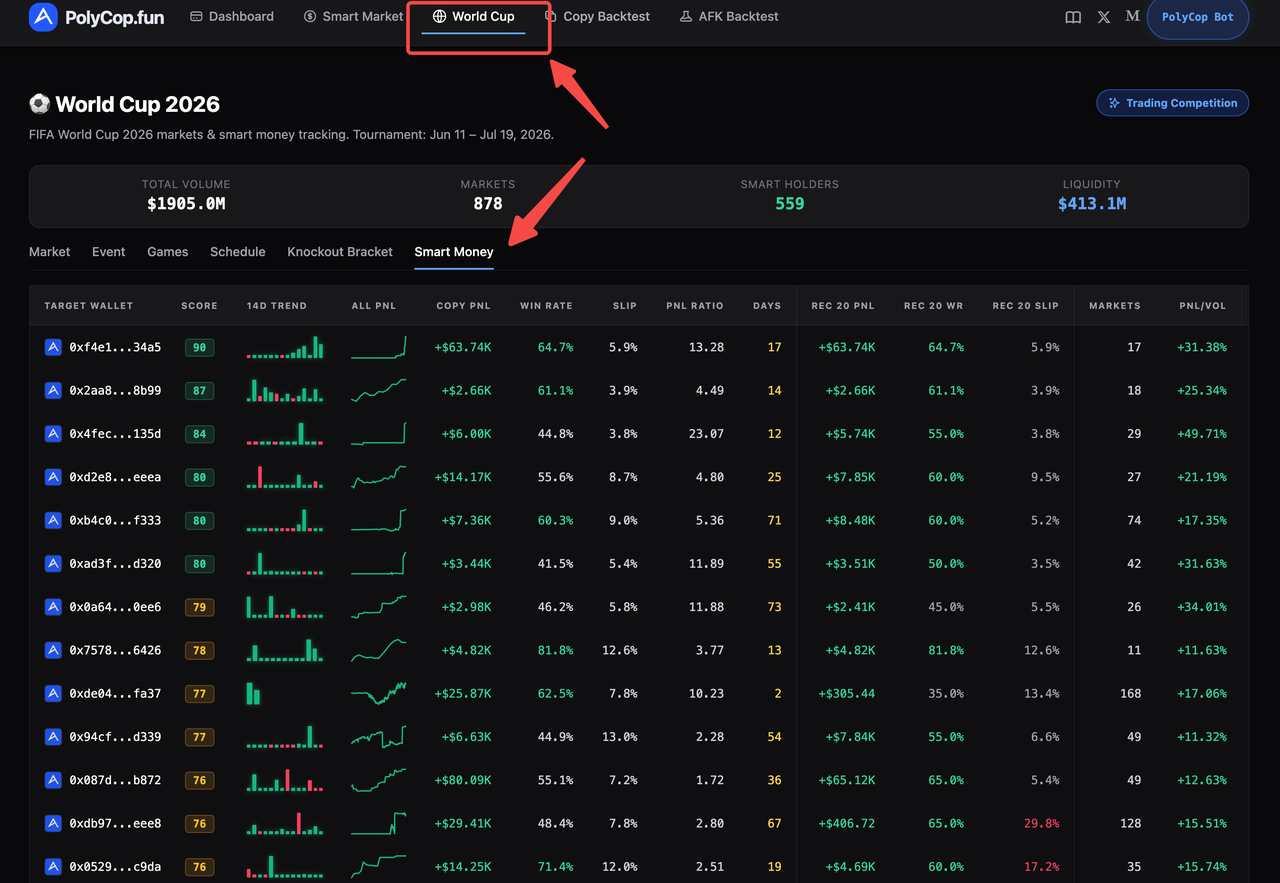Sort by SCORE column header
Viewport: 1280px width, 883px height.
199,306
